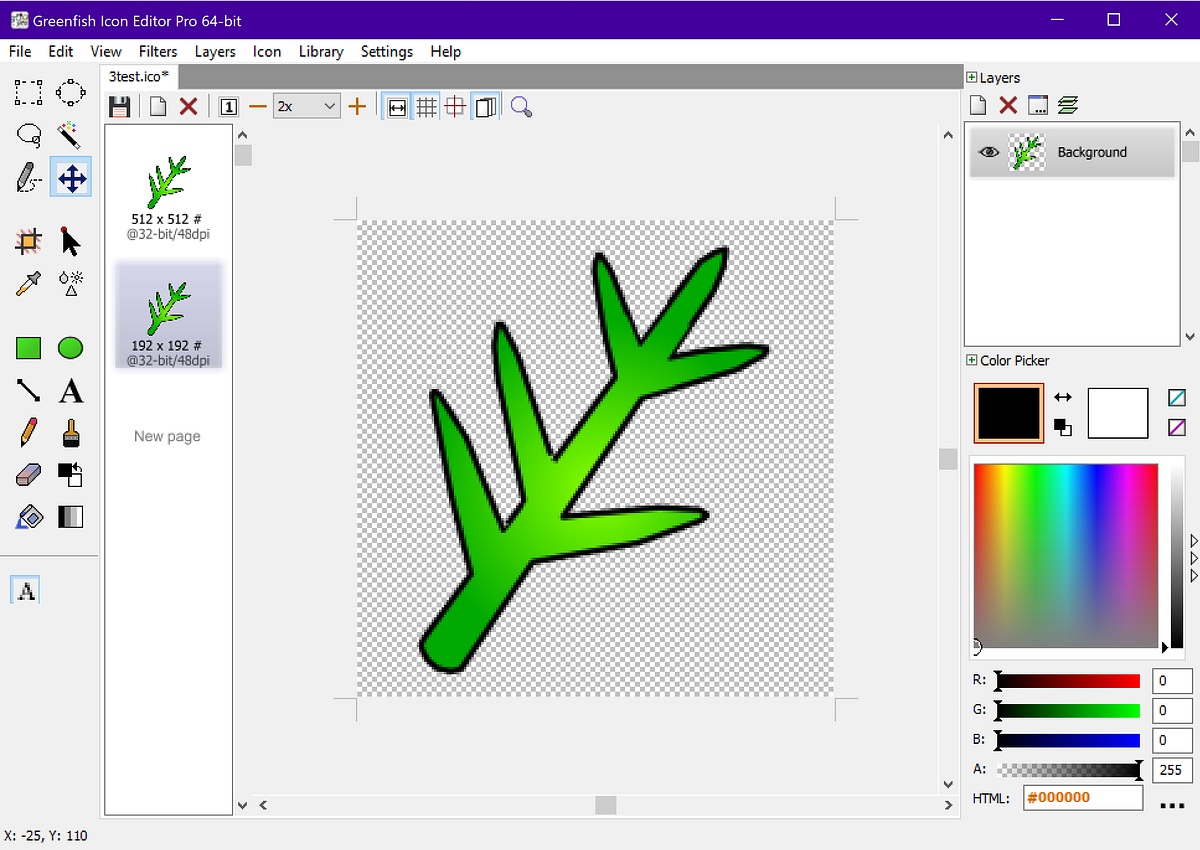
Task: Zoom out with the minus button
Action: (x=258, y=106)
